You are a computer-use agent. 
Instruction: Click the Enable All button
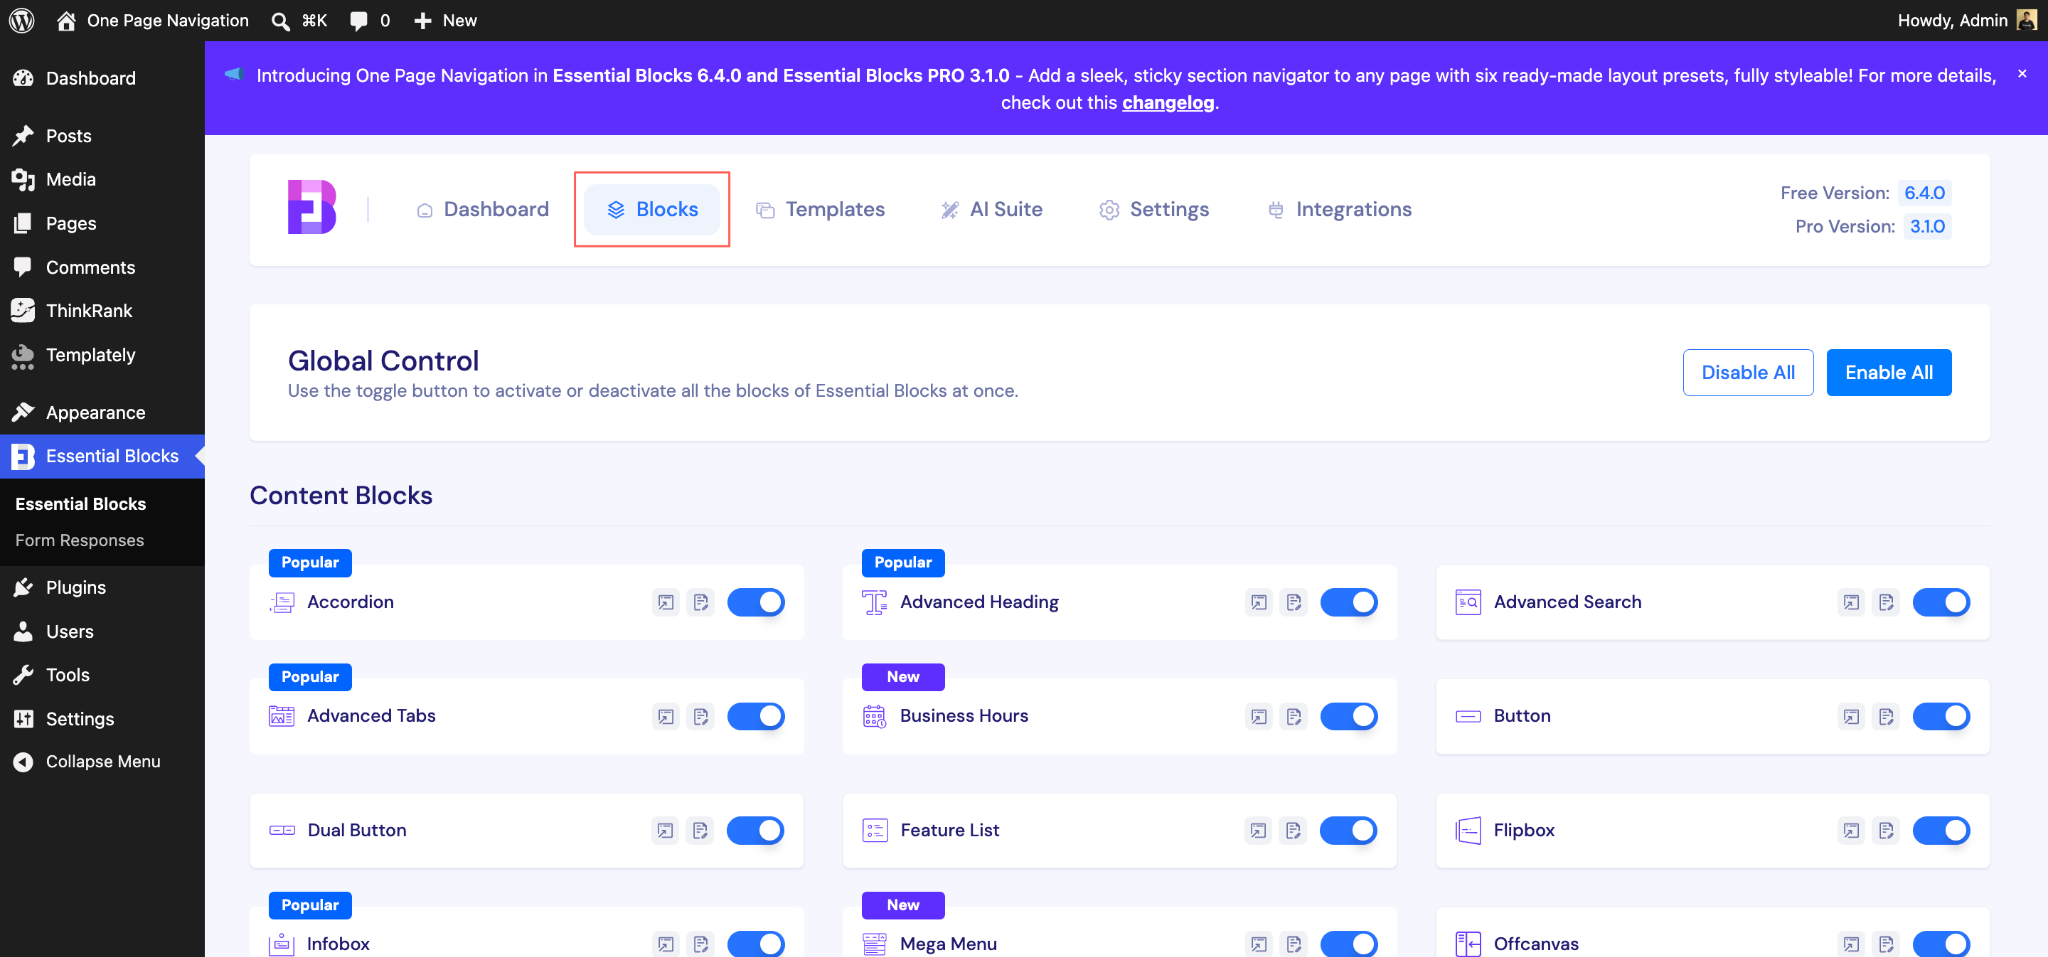tap(1889, 372)
